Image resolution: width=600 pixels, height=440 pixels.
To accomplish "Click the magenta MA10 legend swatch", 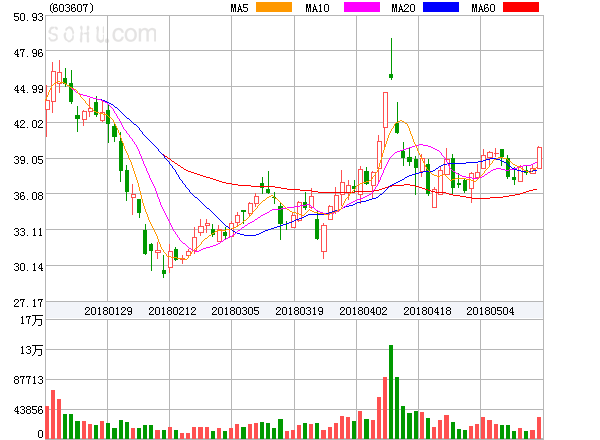I will pyautogui.click(x=362, y=7).
